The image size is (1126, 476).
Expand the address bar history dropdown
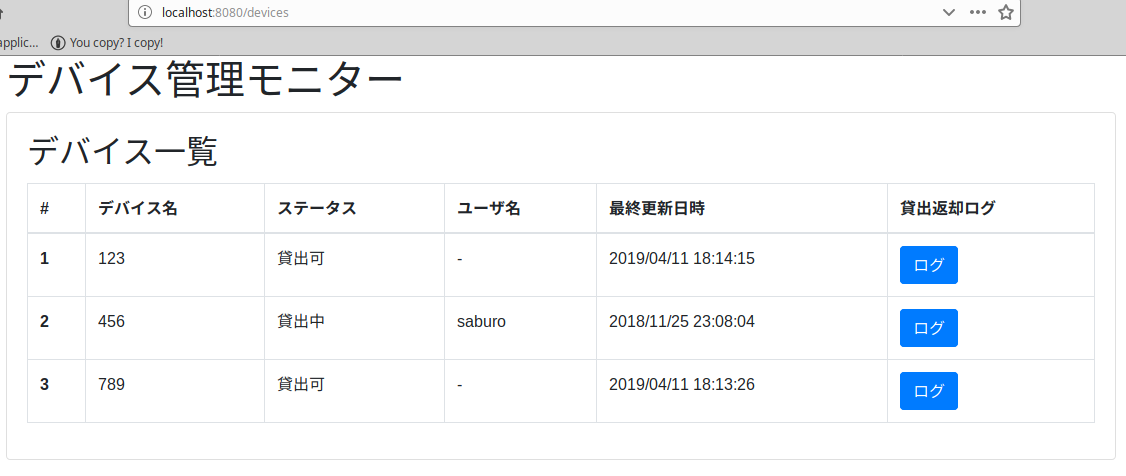coord(949,13)
